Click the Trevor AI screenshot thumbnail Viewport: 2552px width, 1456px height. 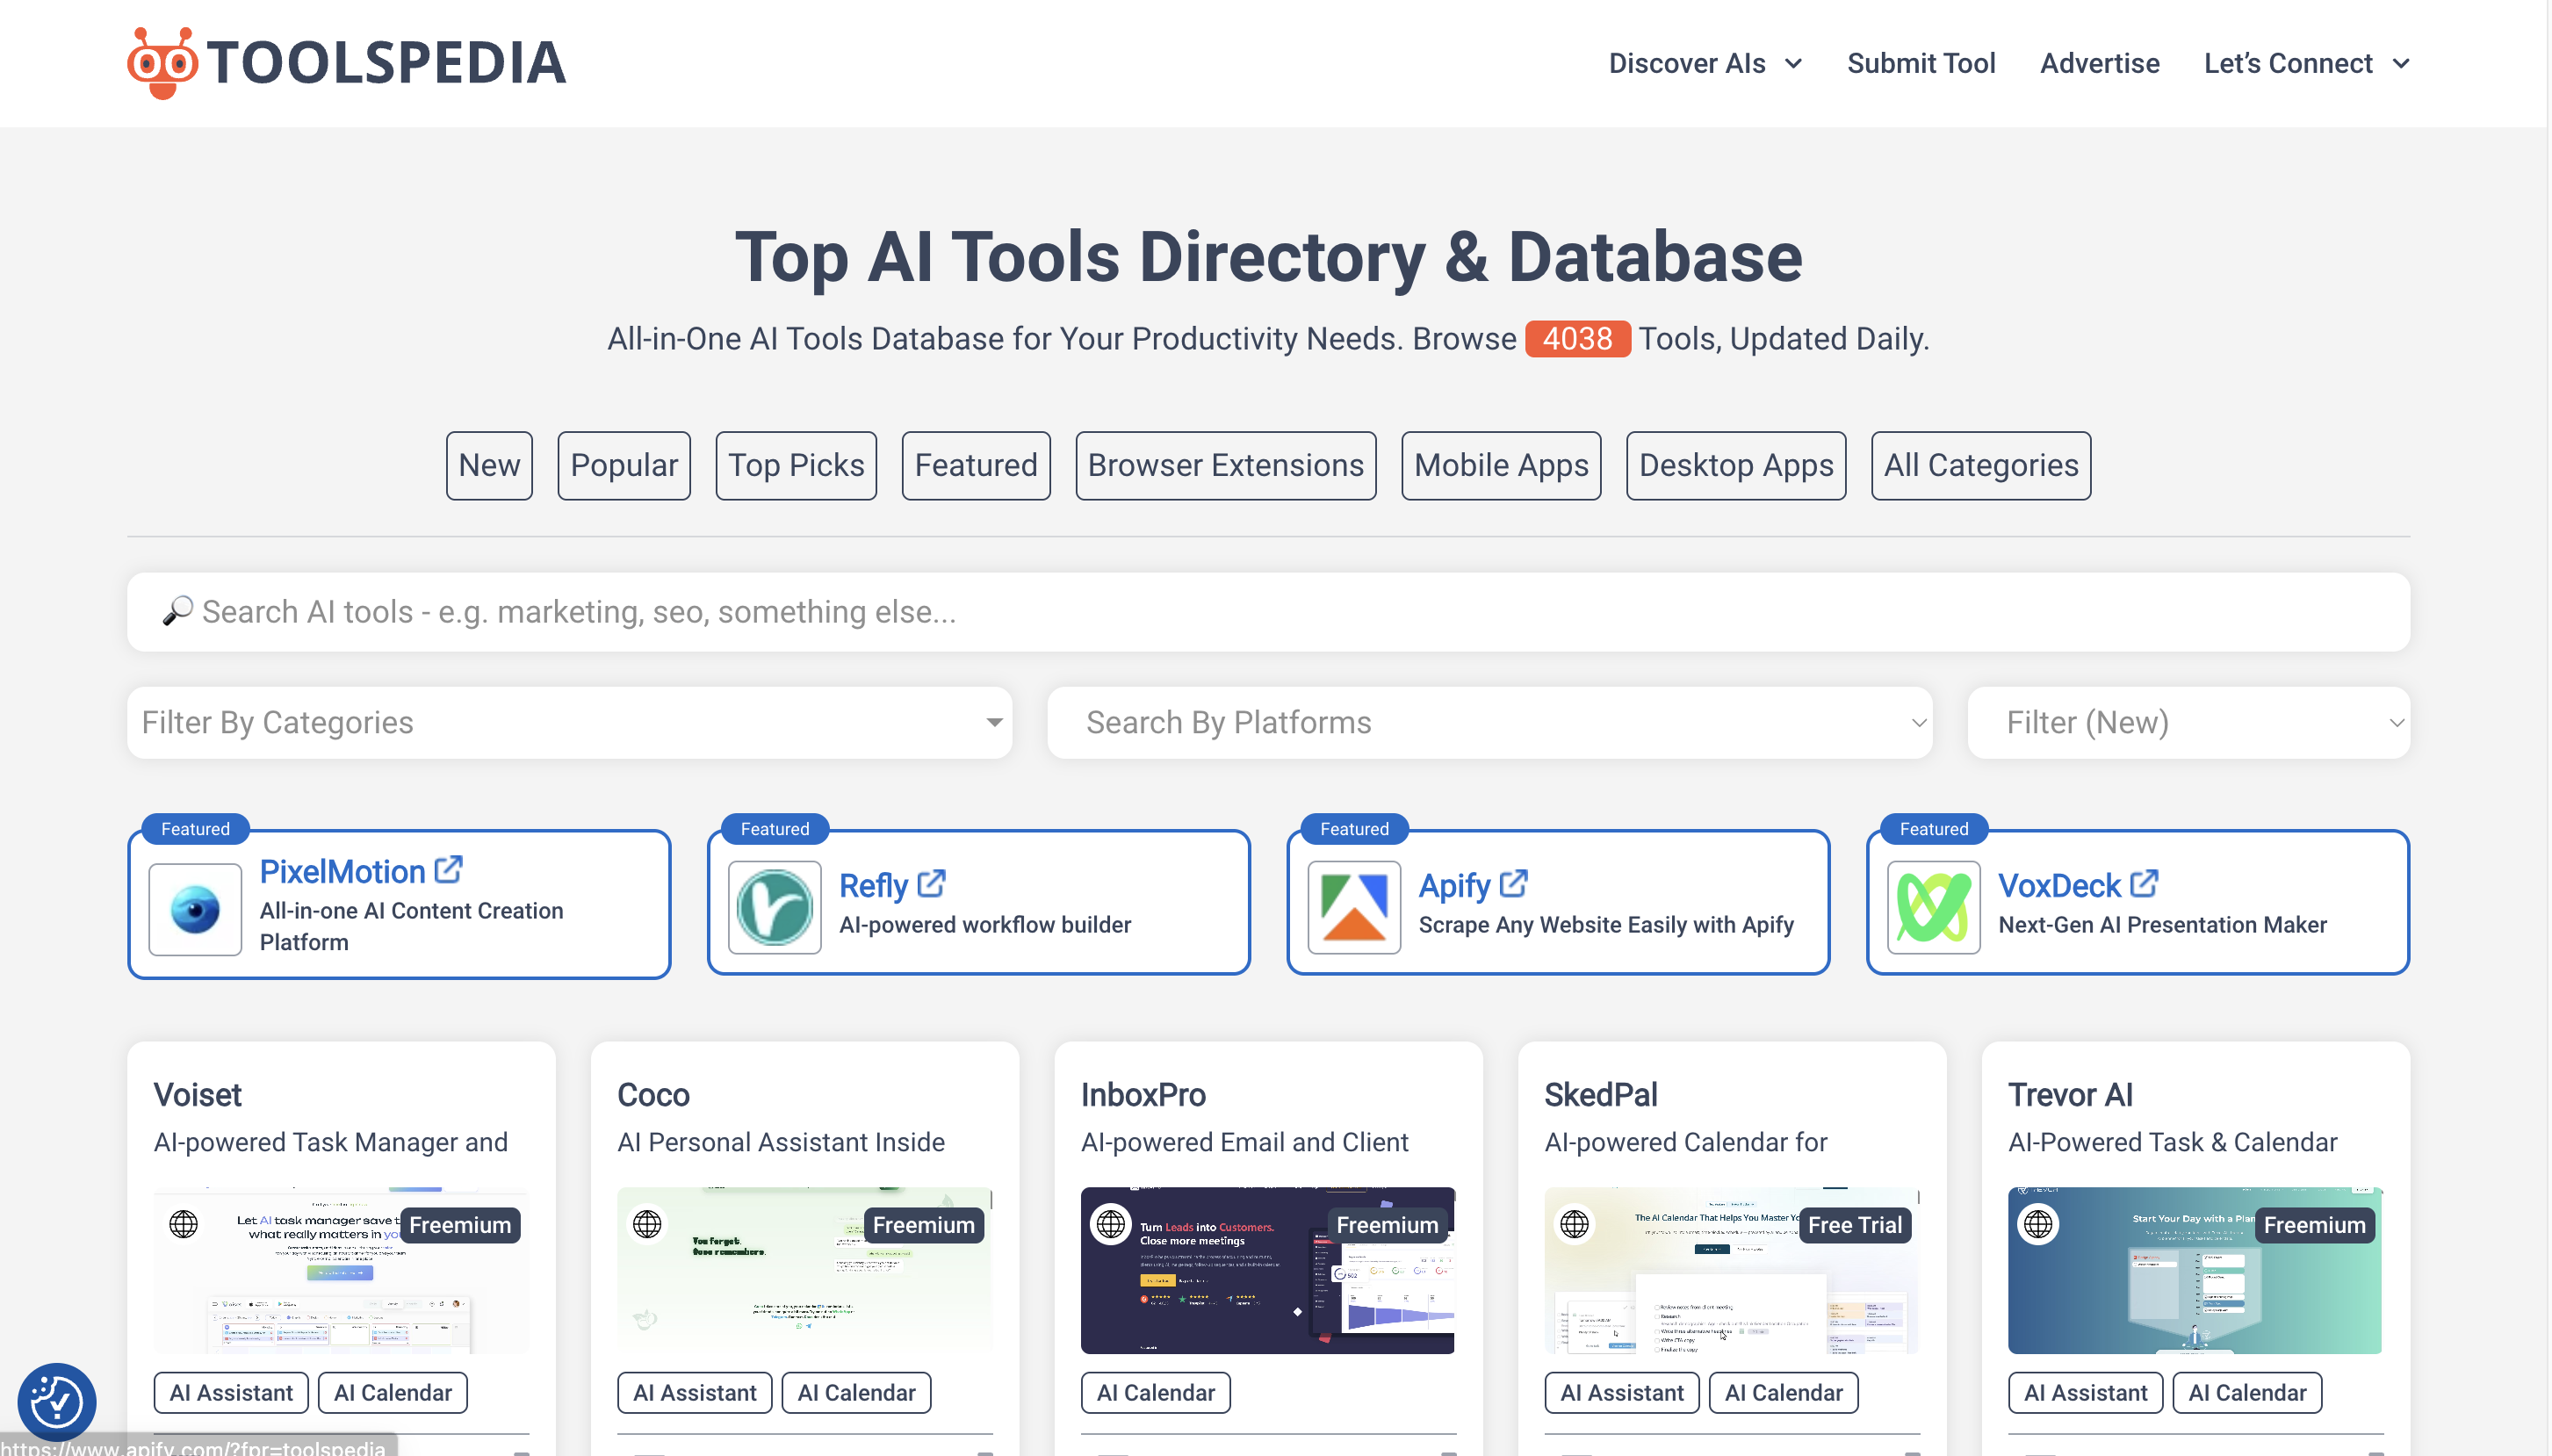2194,1269
